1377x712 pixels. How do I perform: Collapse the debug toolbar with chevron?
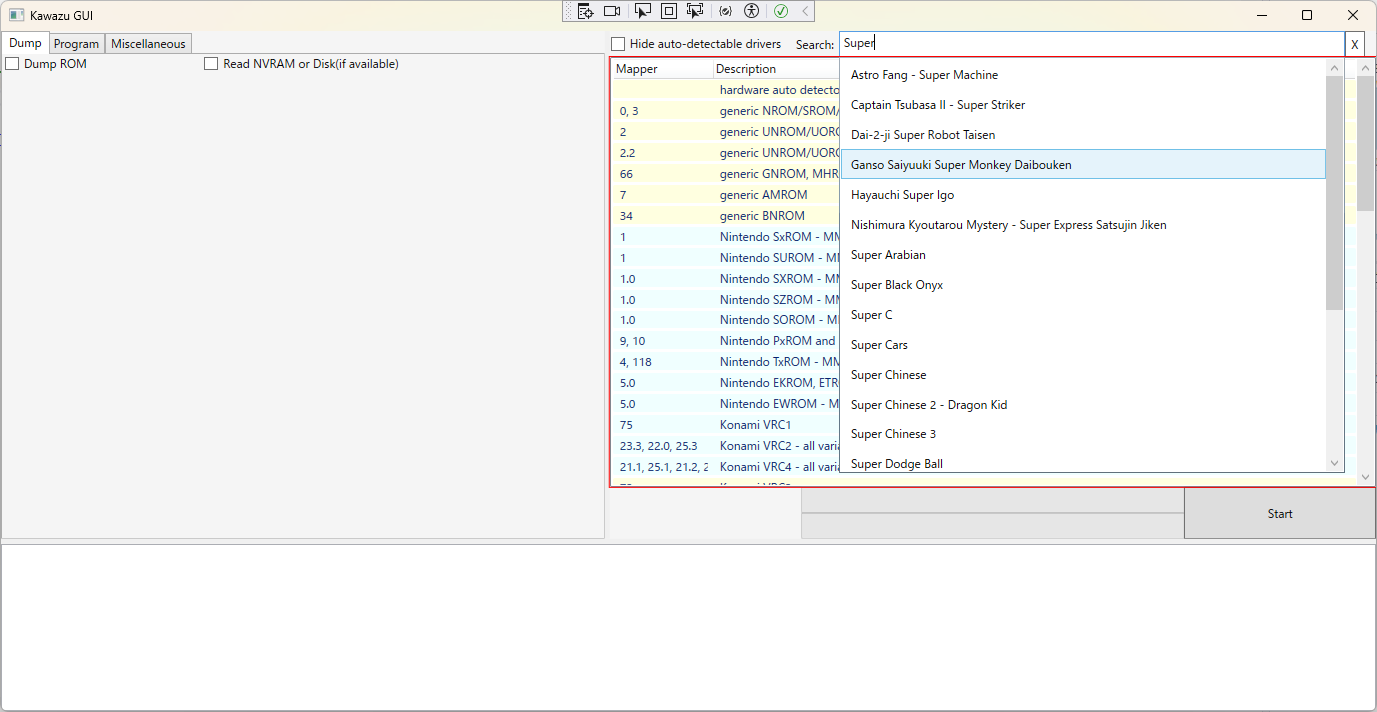pyautogui.click(x=804, y=11)
